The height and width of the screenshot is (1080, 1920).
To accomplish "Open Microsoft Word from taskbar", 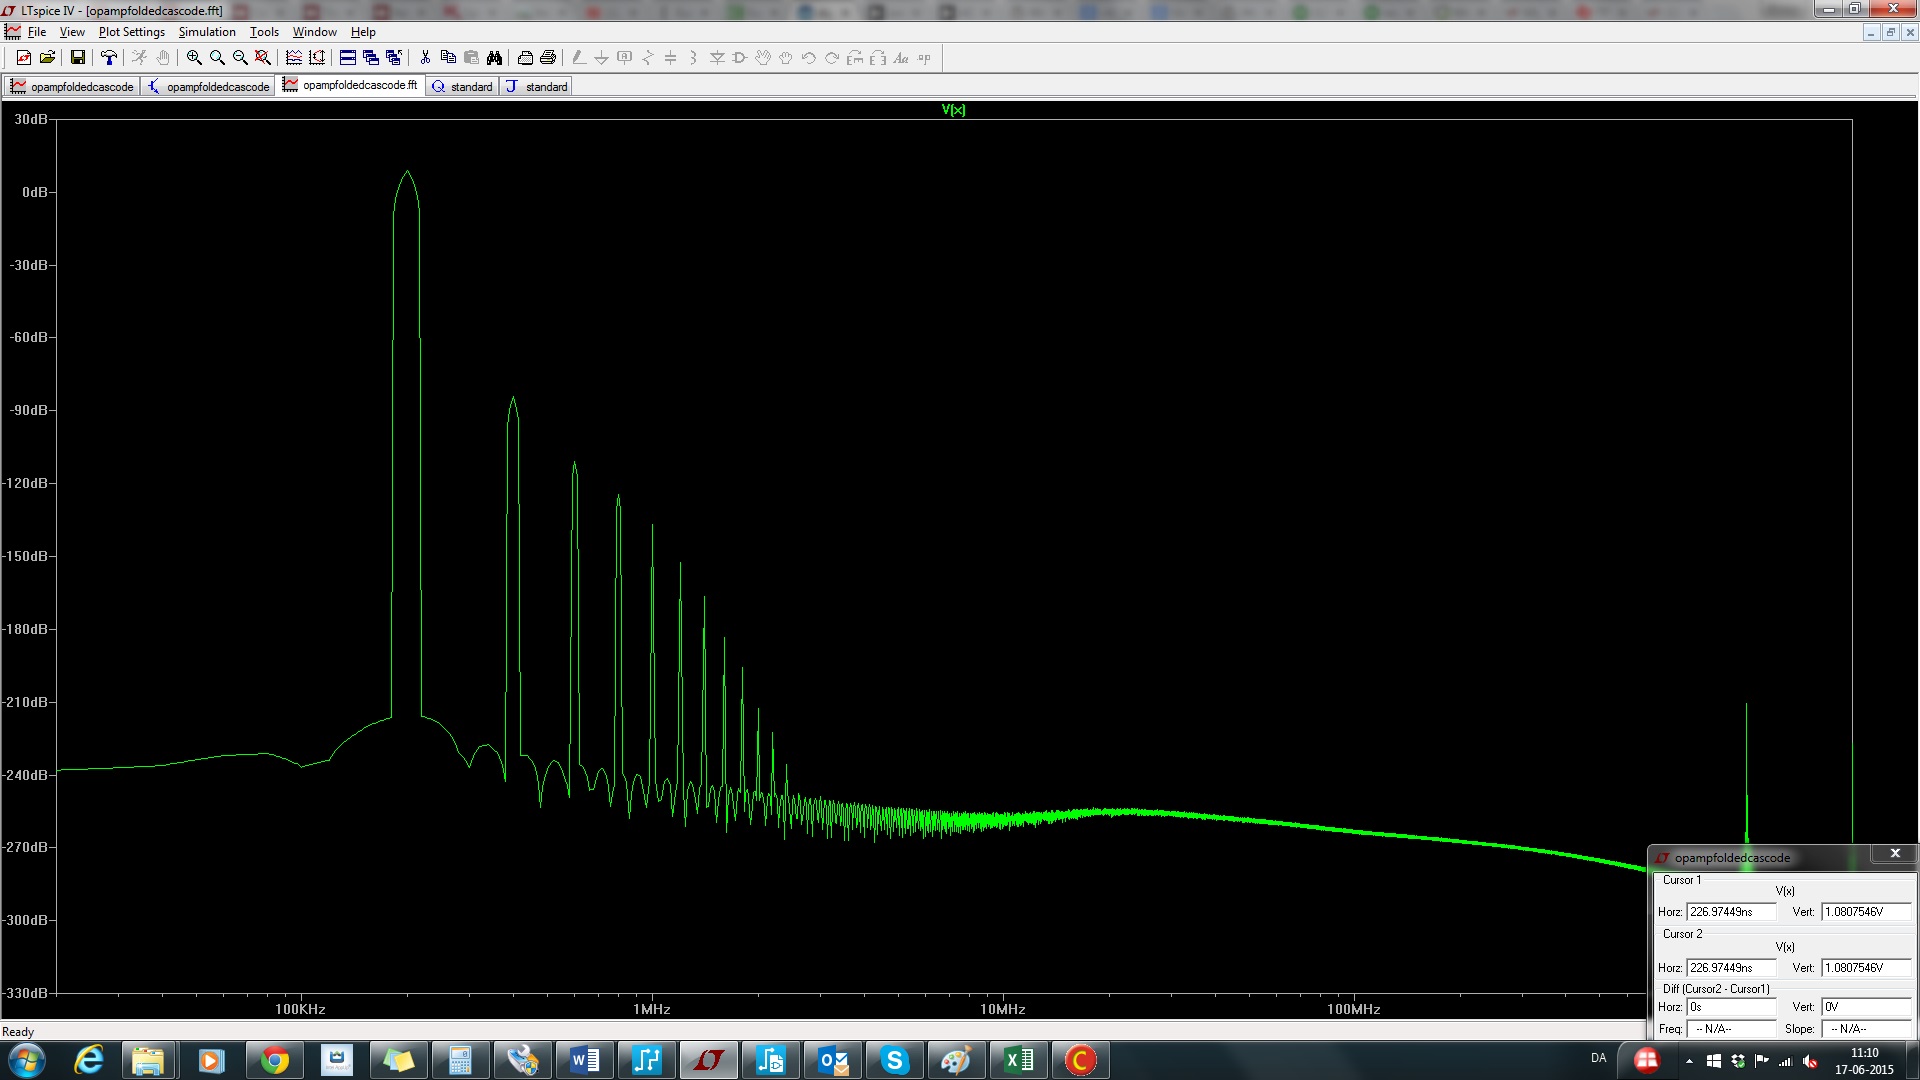I will (584, 1060).
